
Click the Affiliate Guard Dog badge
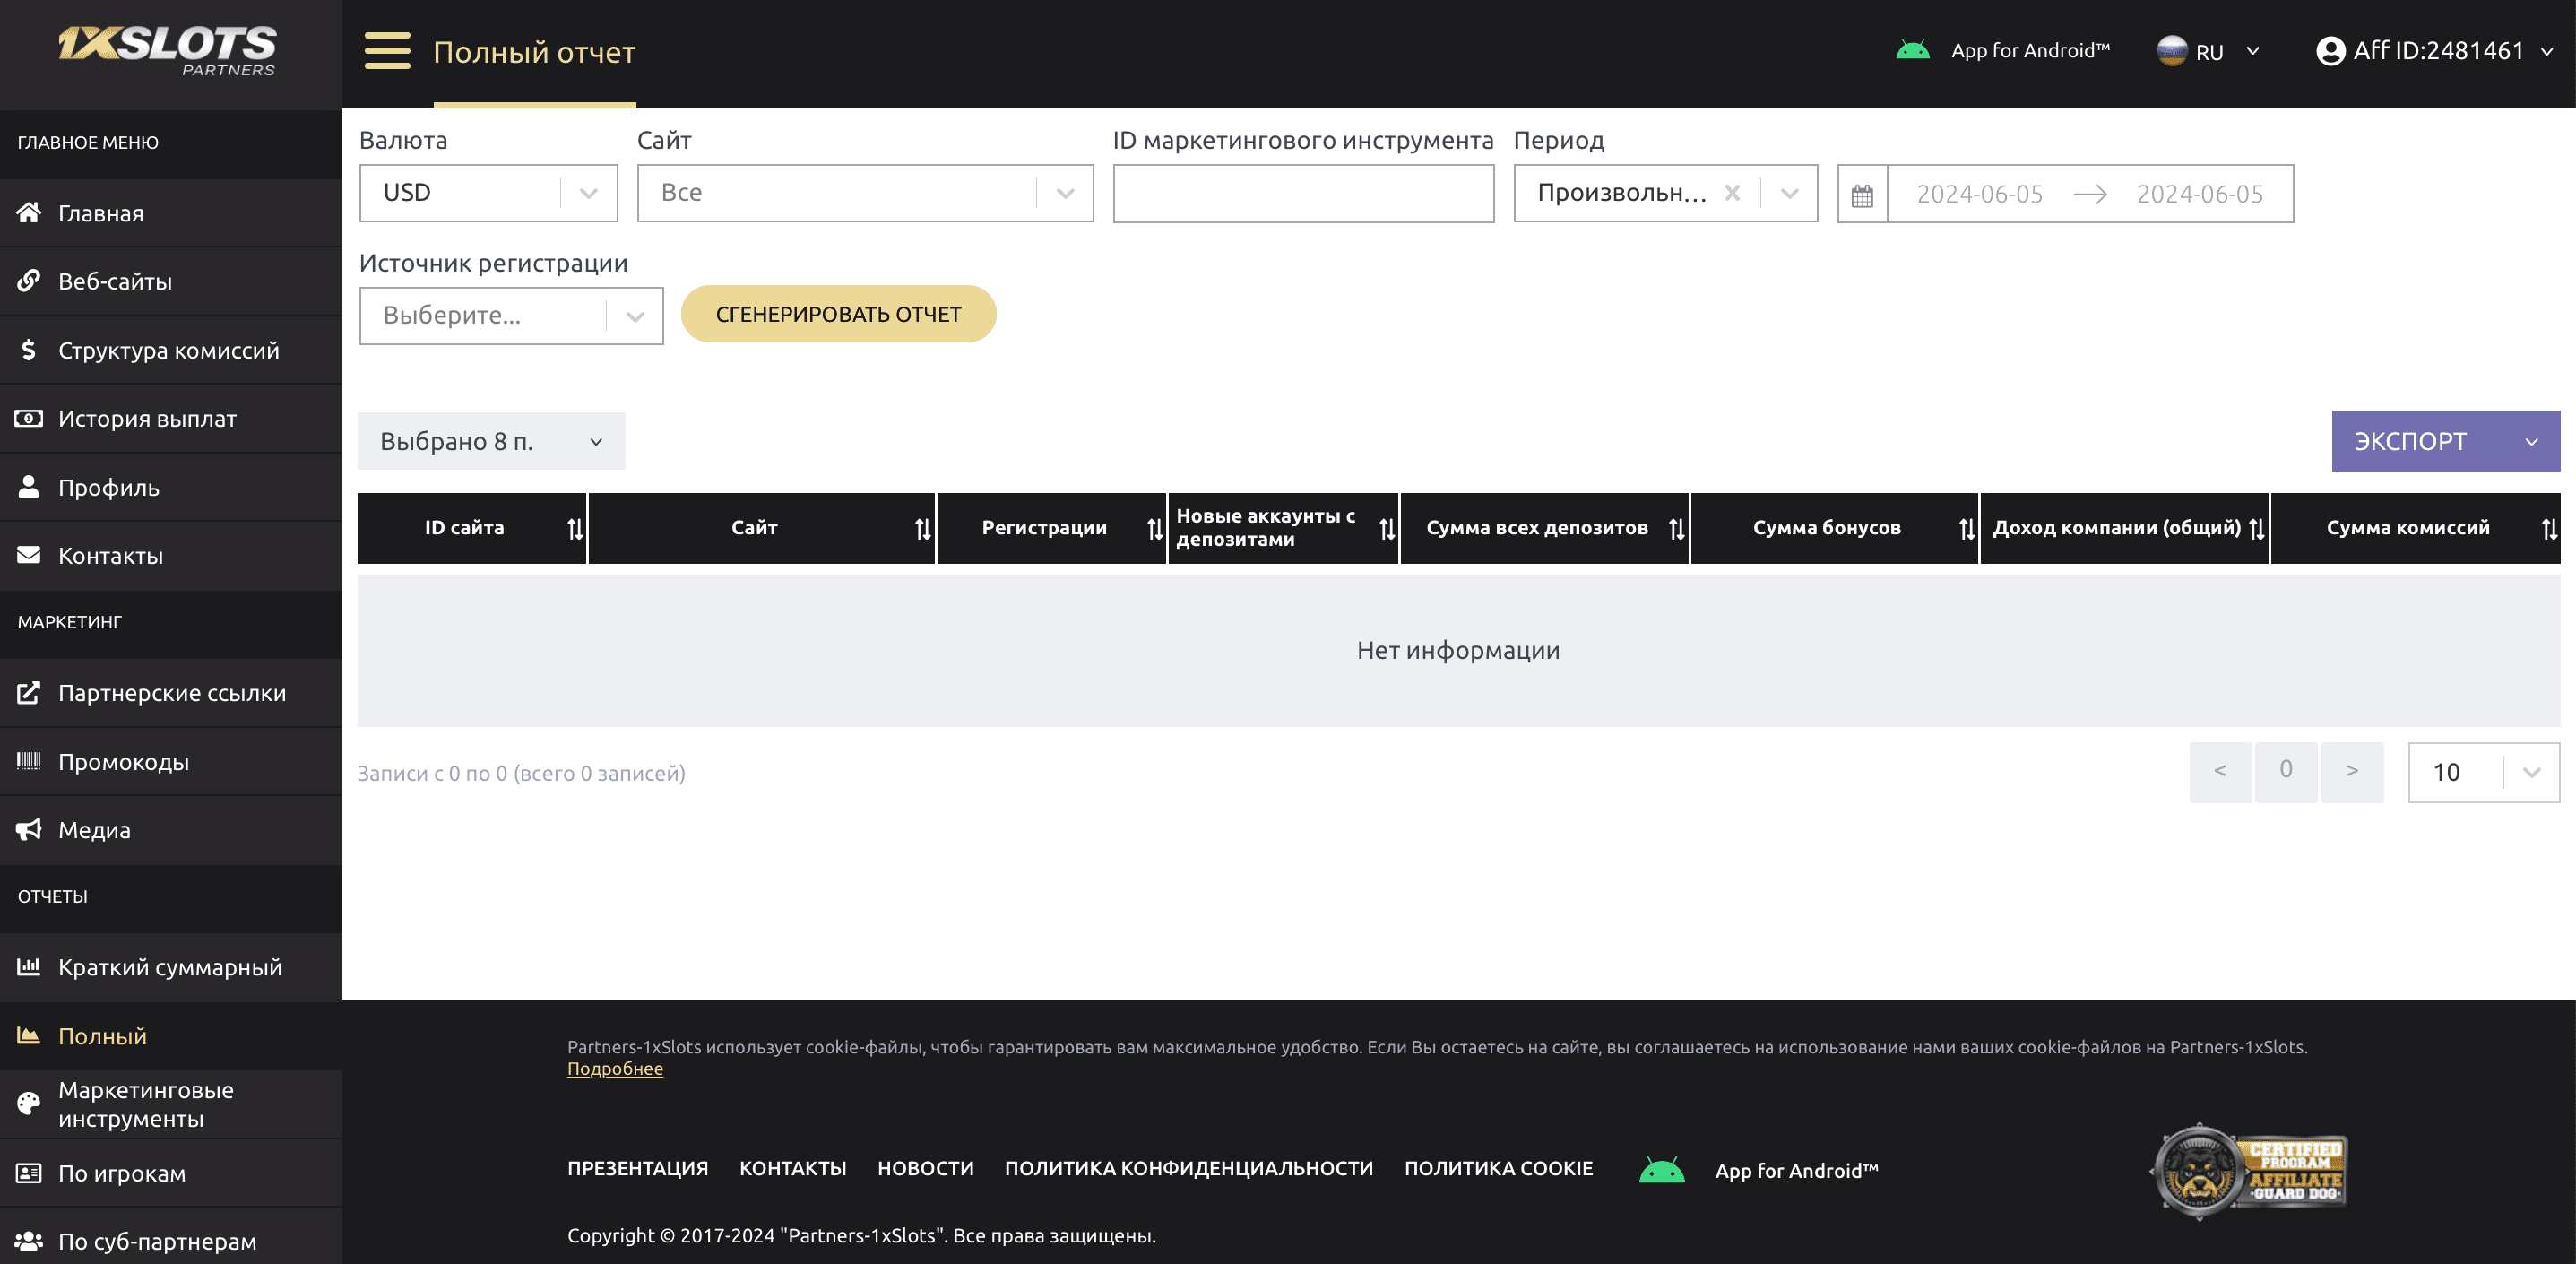point(2248,1171)
